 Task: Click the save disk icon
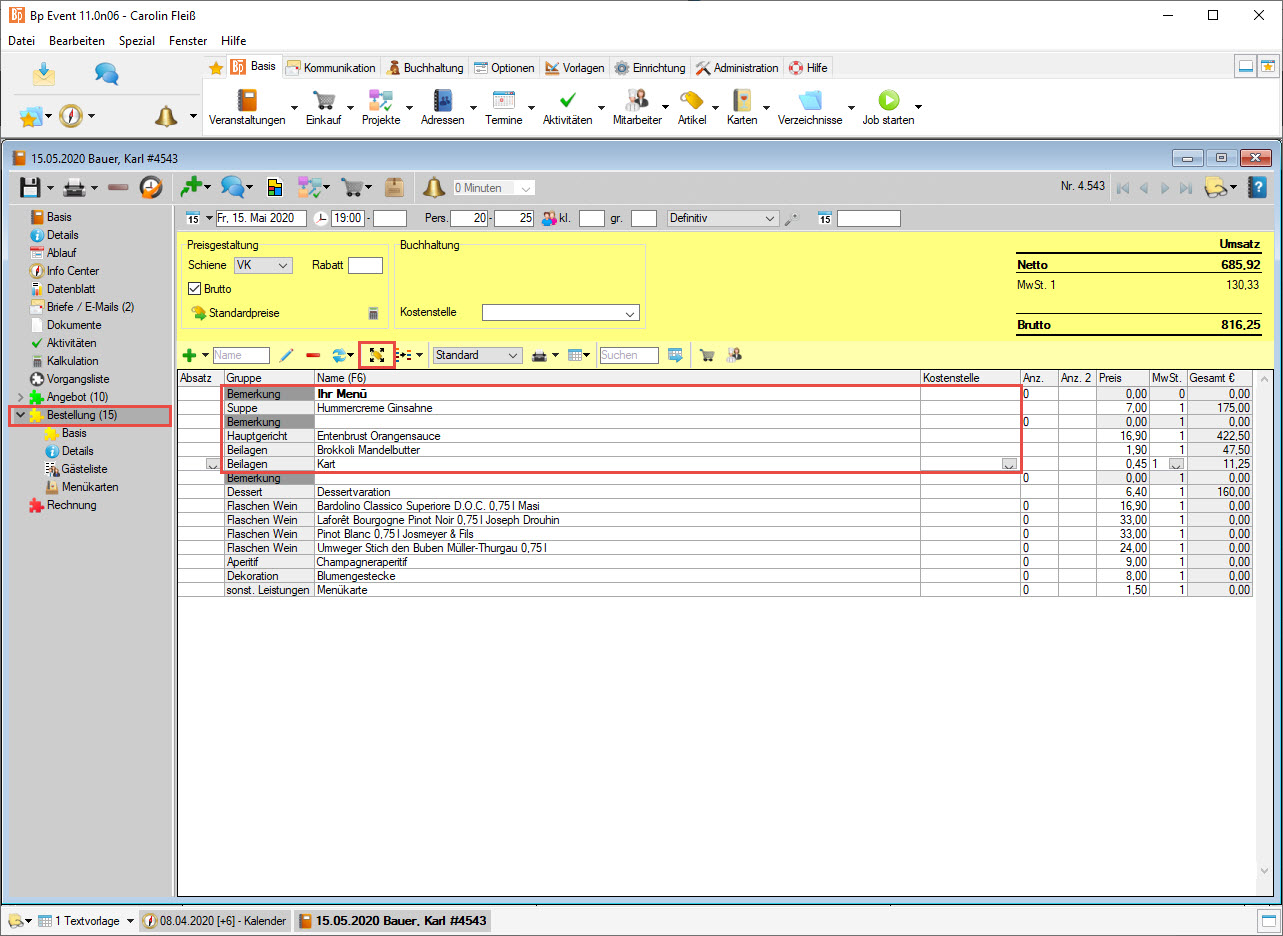[30, 187]
